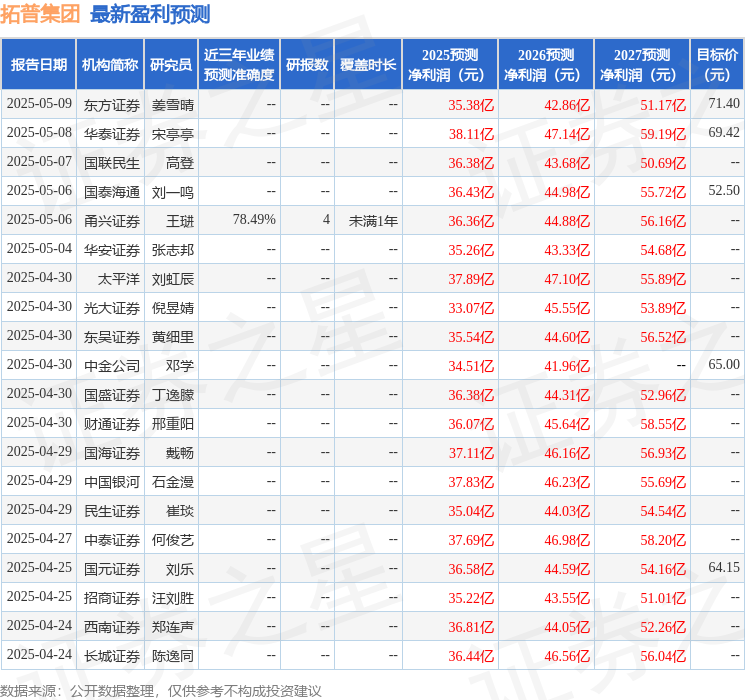Select the 报告日期 column header
Viewport: 745px width, 700px height.
point(38,65)
